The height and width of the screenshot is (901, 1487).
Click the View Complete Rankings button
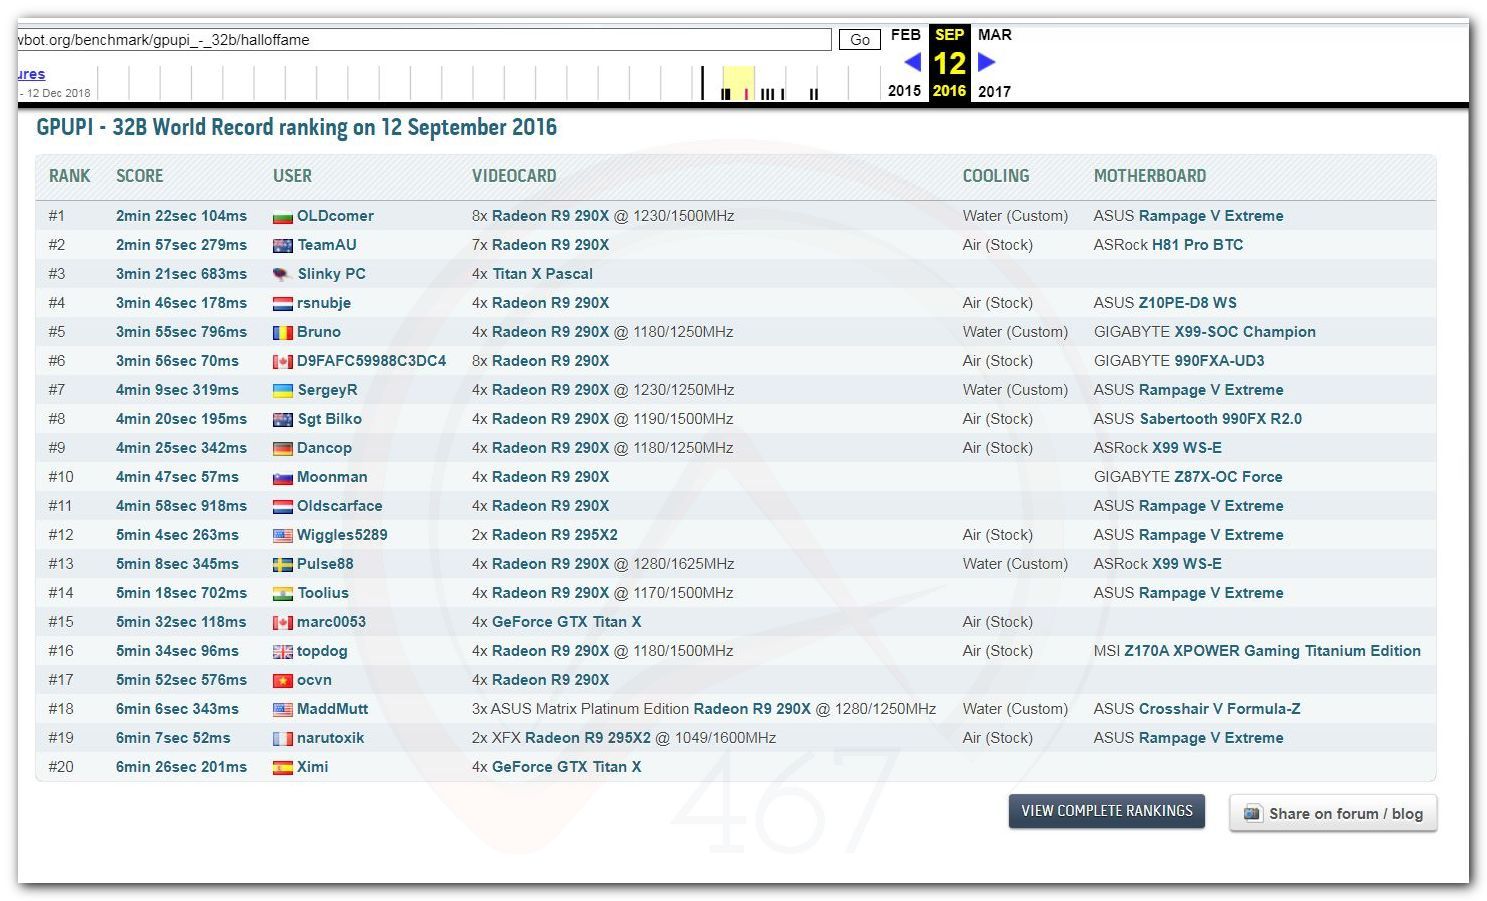1107,811
